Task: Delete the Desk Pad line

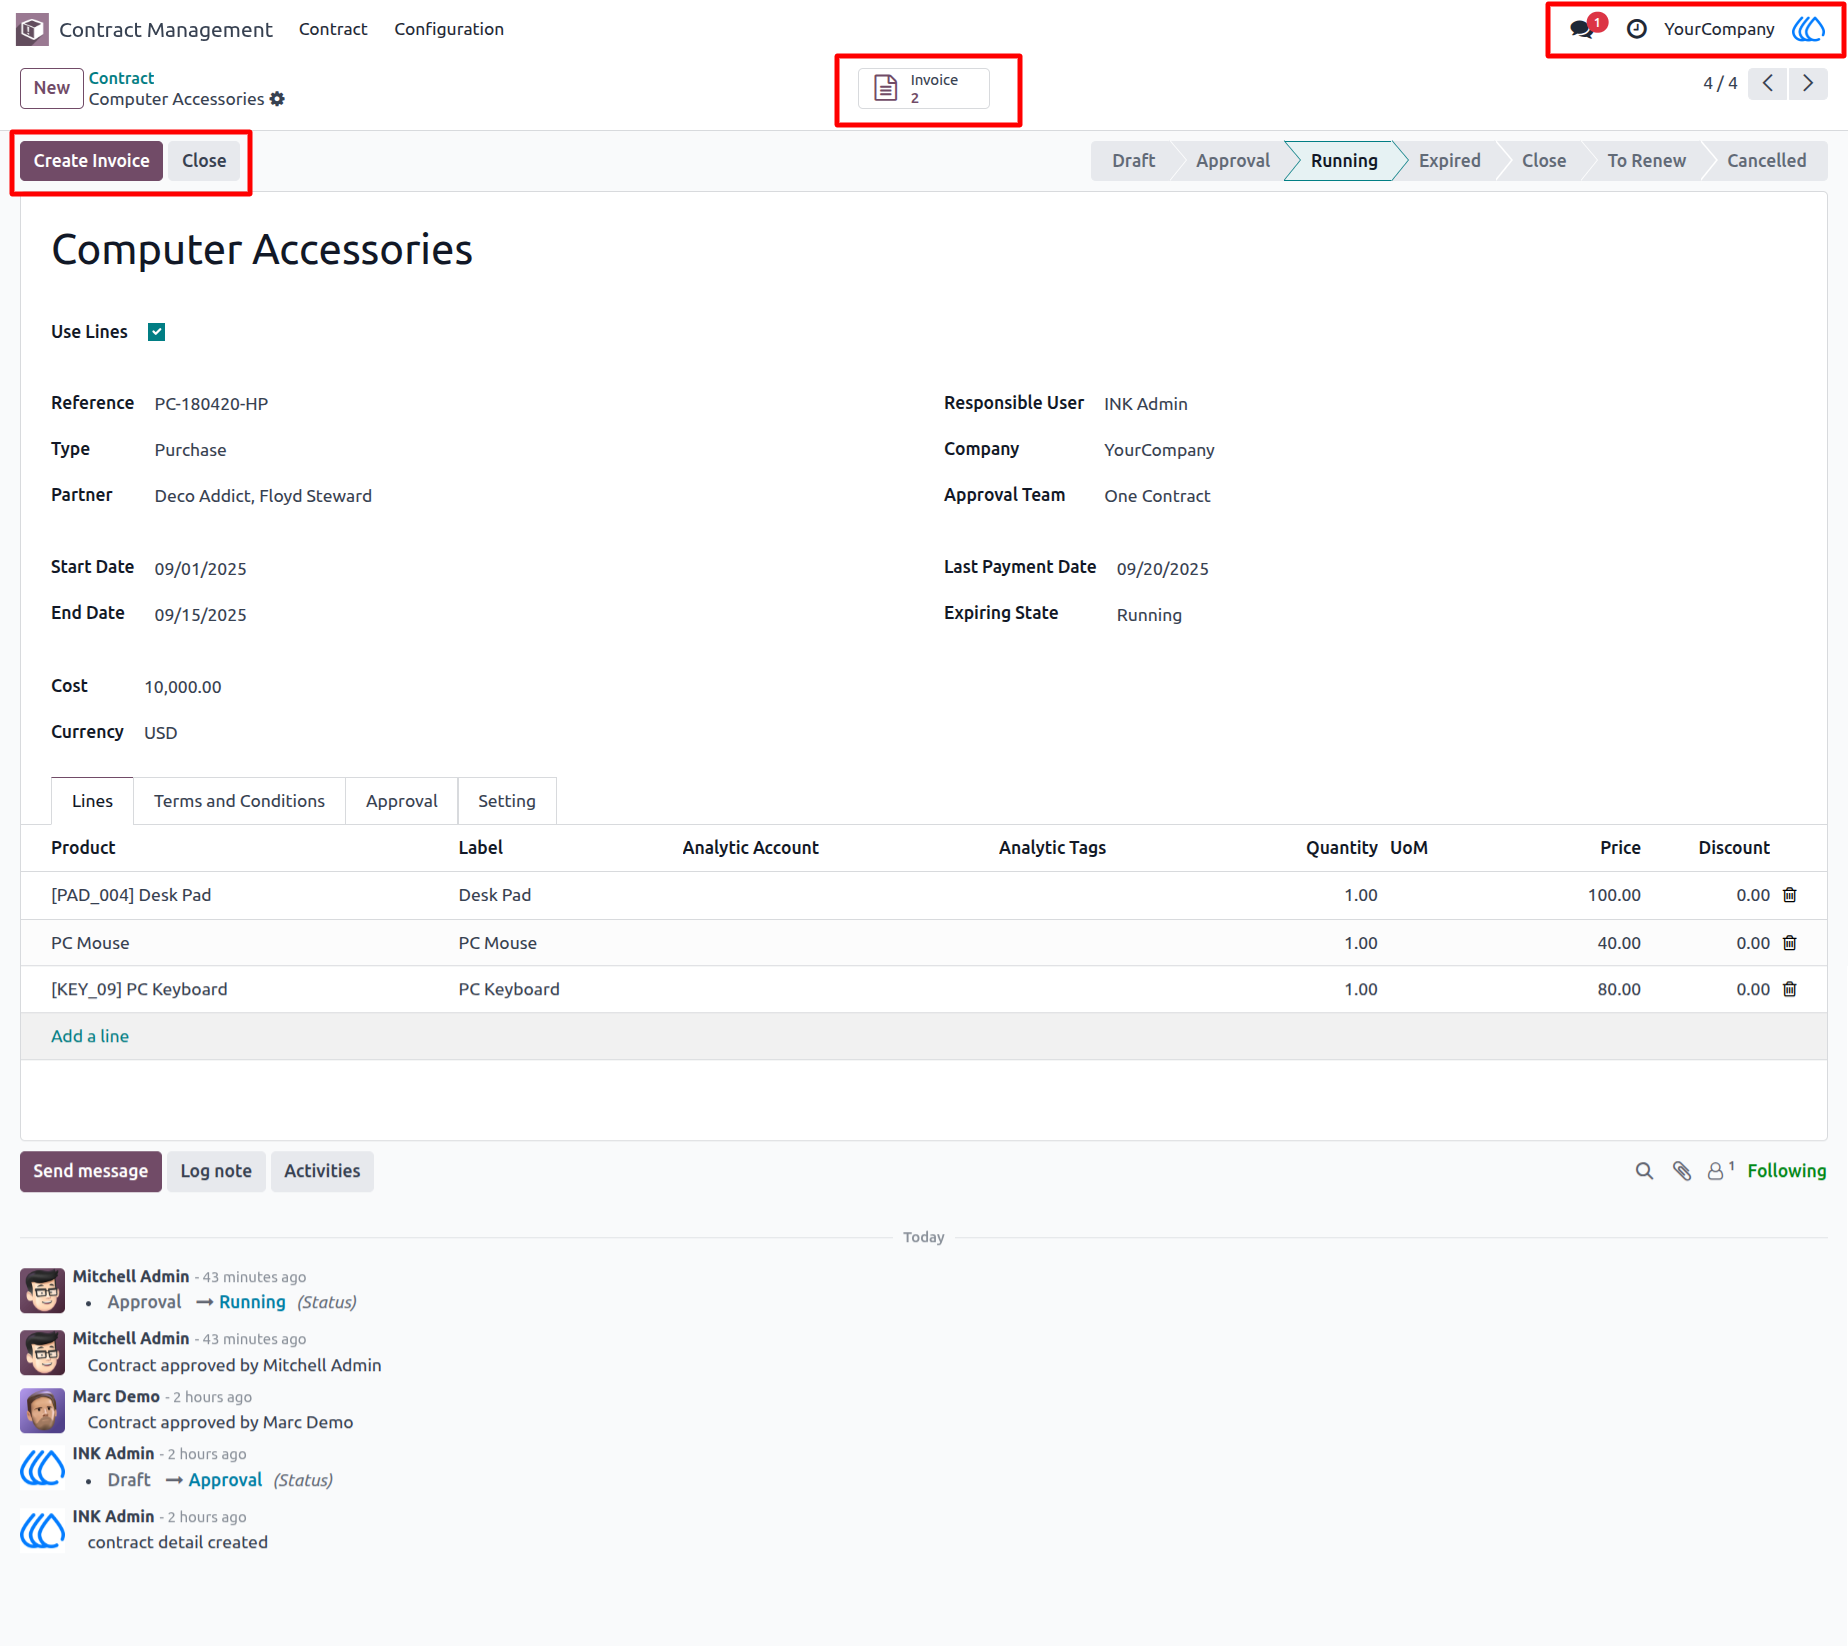Action: (1790, 895)
